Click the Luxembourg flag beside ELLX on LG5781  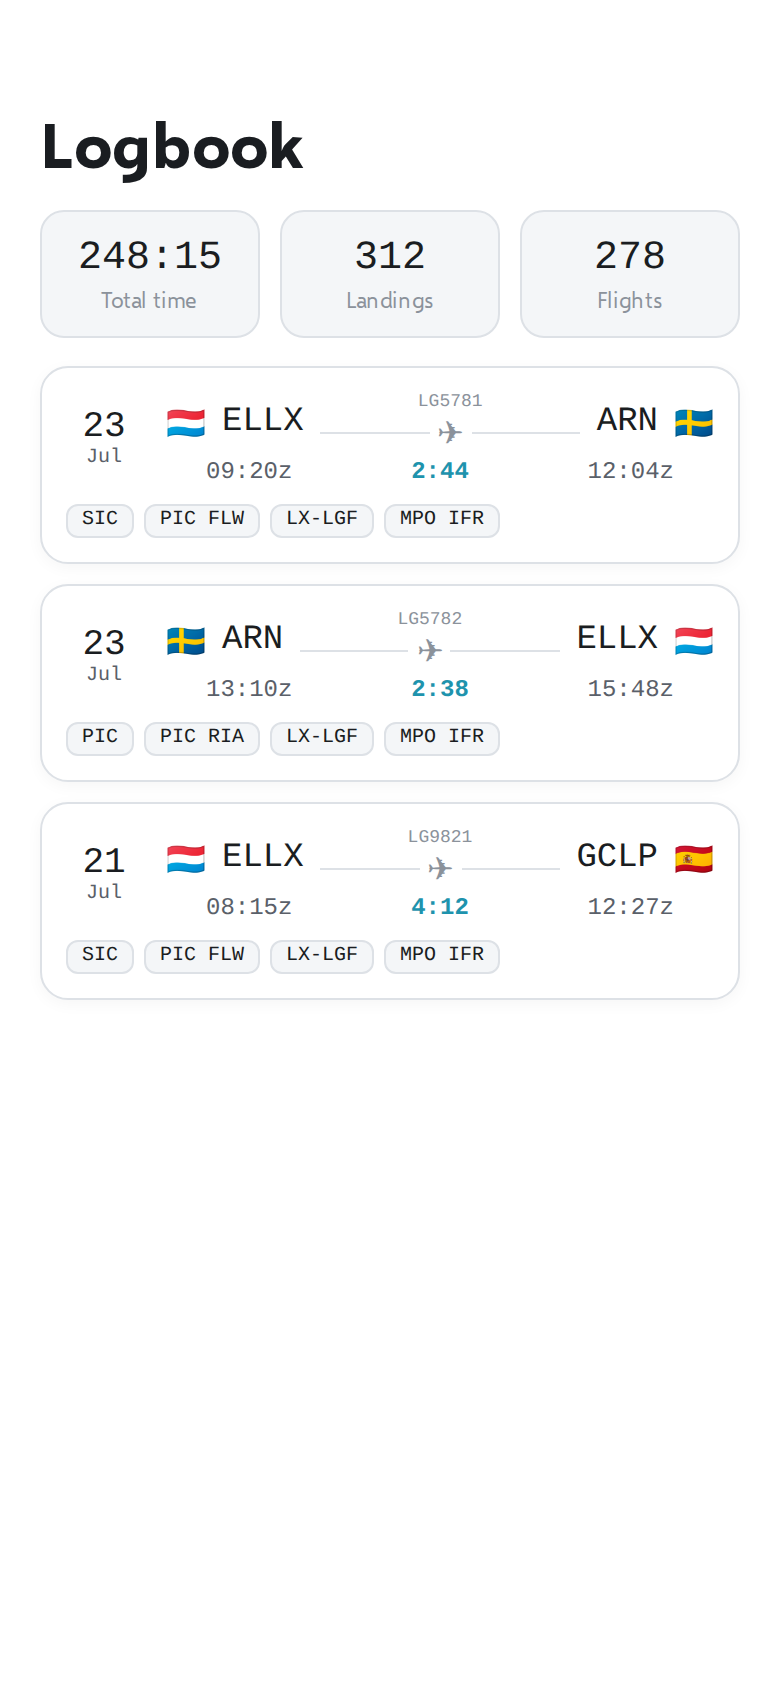point(186,423)
